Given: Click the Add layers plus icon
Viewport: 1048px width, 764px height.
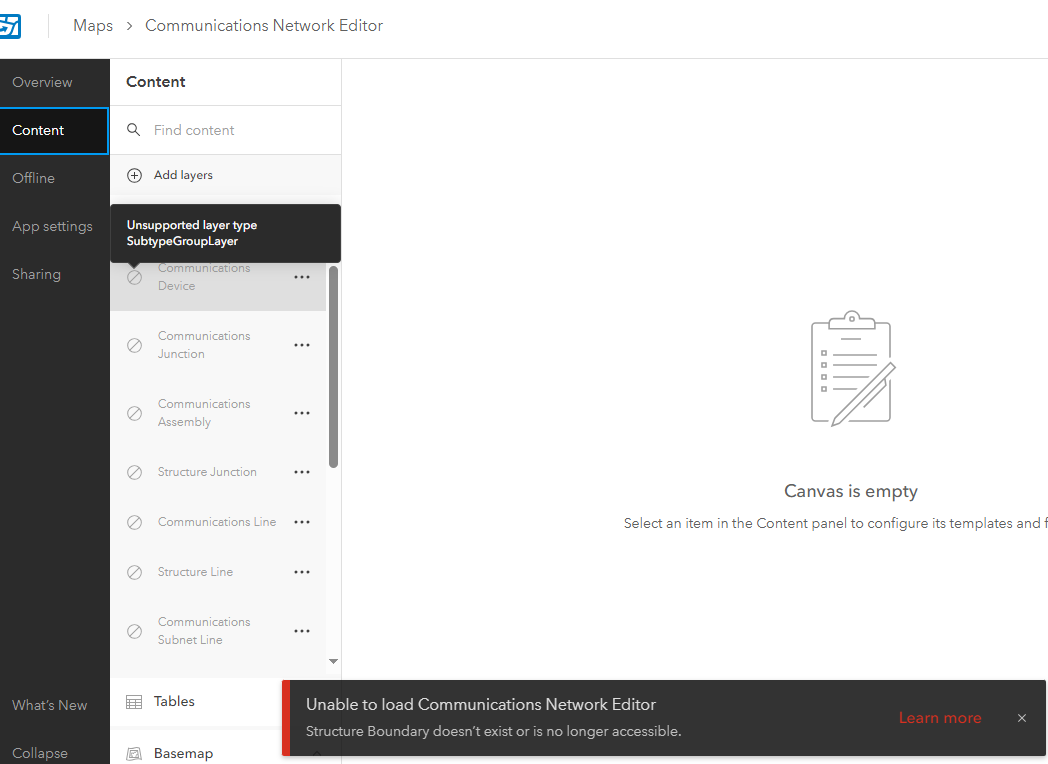Looking at the screenshot, I should click(134, 175).
